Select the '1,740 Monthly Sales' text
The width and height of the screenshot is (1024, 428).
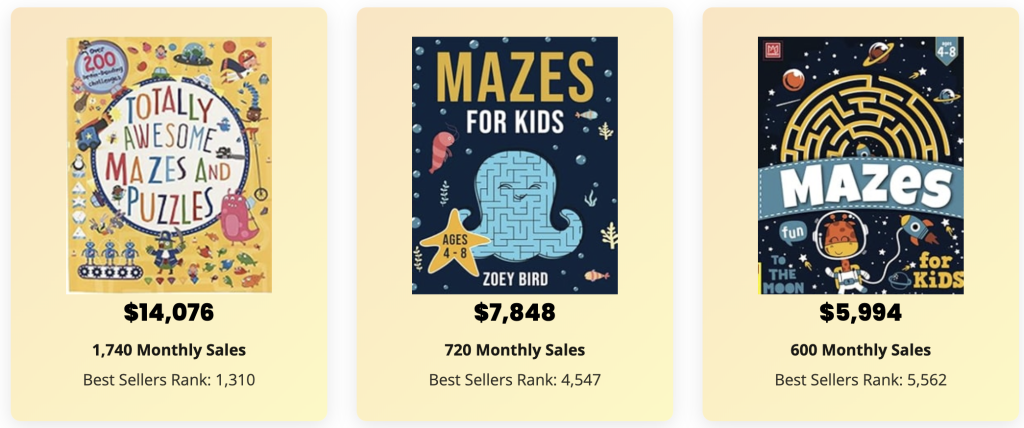point(169,350)
